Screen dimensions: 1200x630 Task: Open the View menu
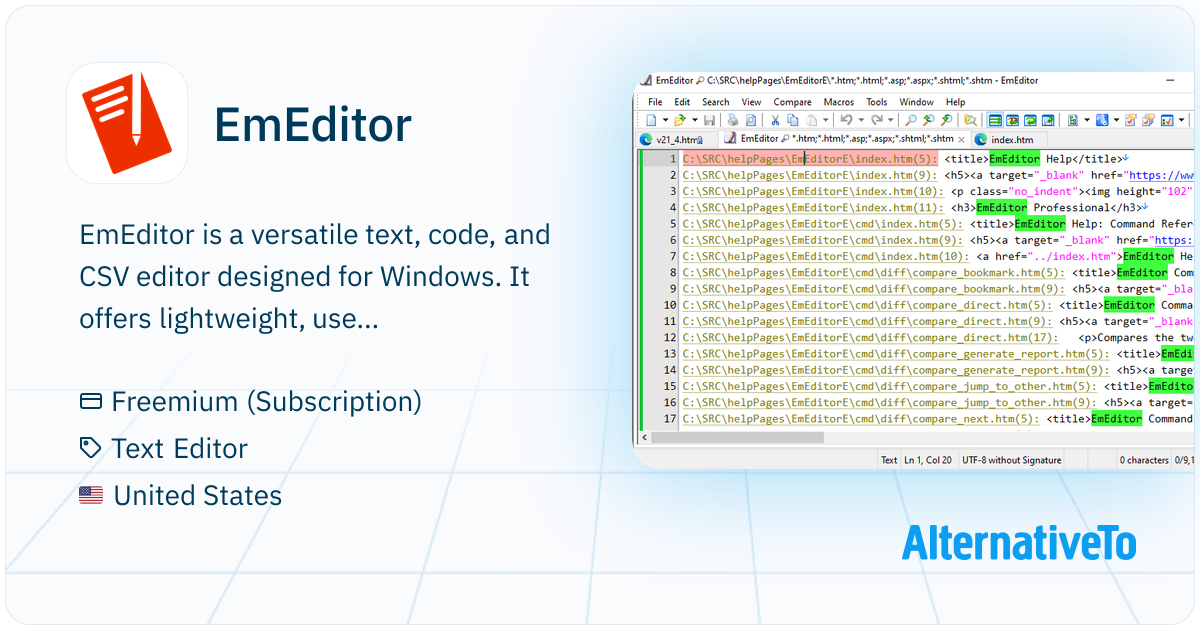(751, 102)
